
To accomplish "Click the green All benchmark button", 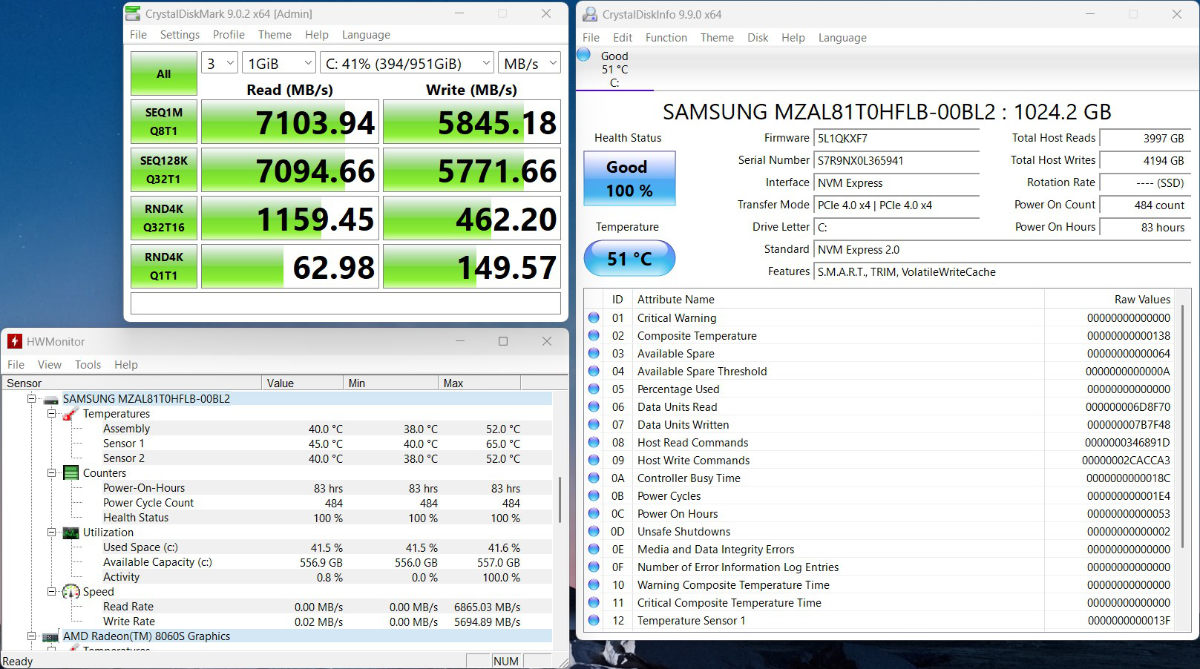I will (164, 73).
